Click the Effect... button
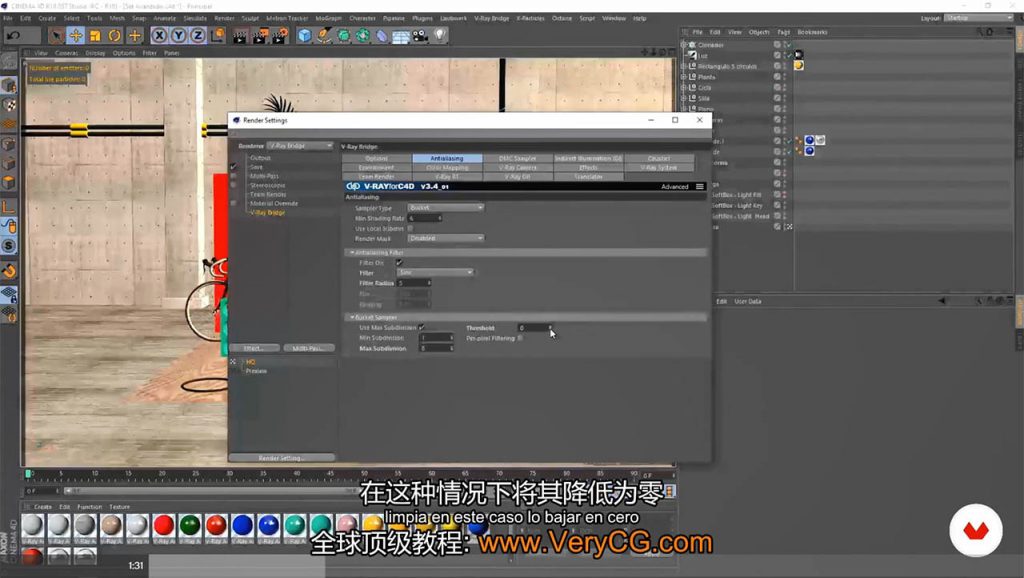The height and width of the screenshot is (578, 1024). pyautogui.click(x=255, y=348)
